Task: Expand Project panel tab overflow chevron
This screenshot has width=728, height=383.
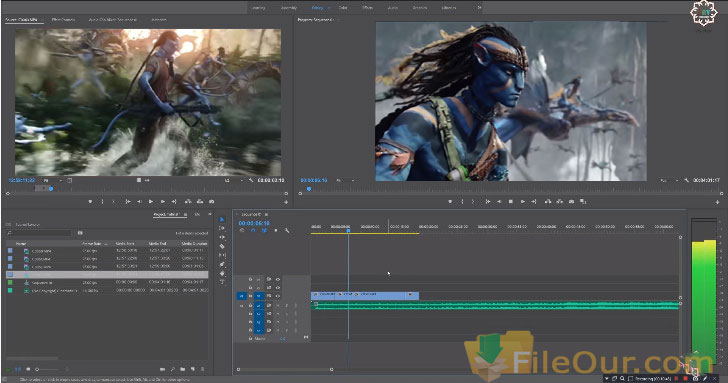Action: click(209, 214)
